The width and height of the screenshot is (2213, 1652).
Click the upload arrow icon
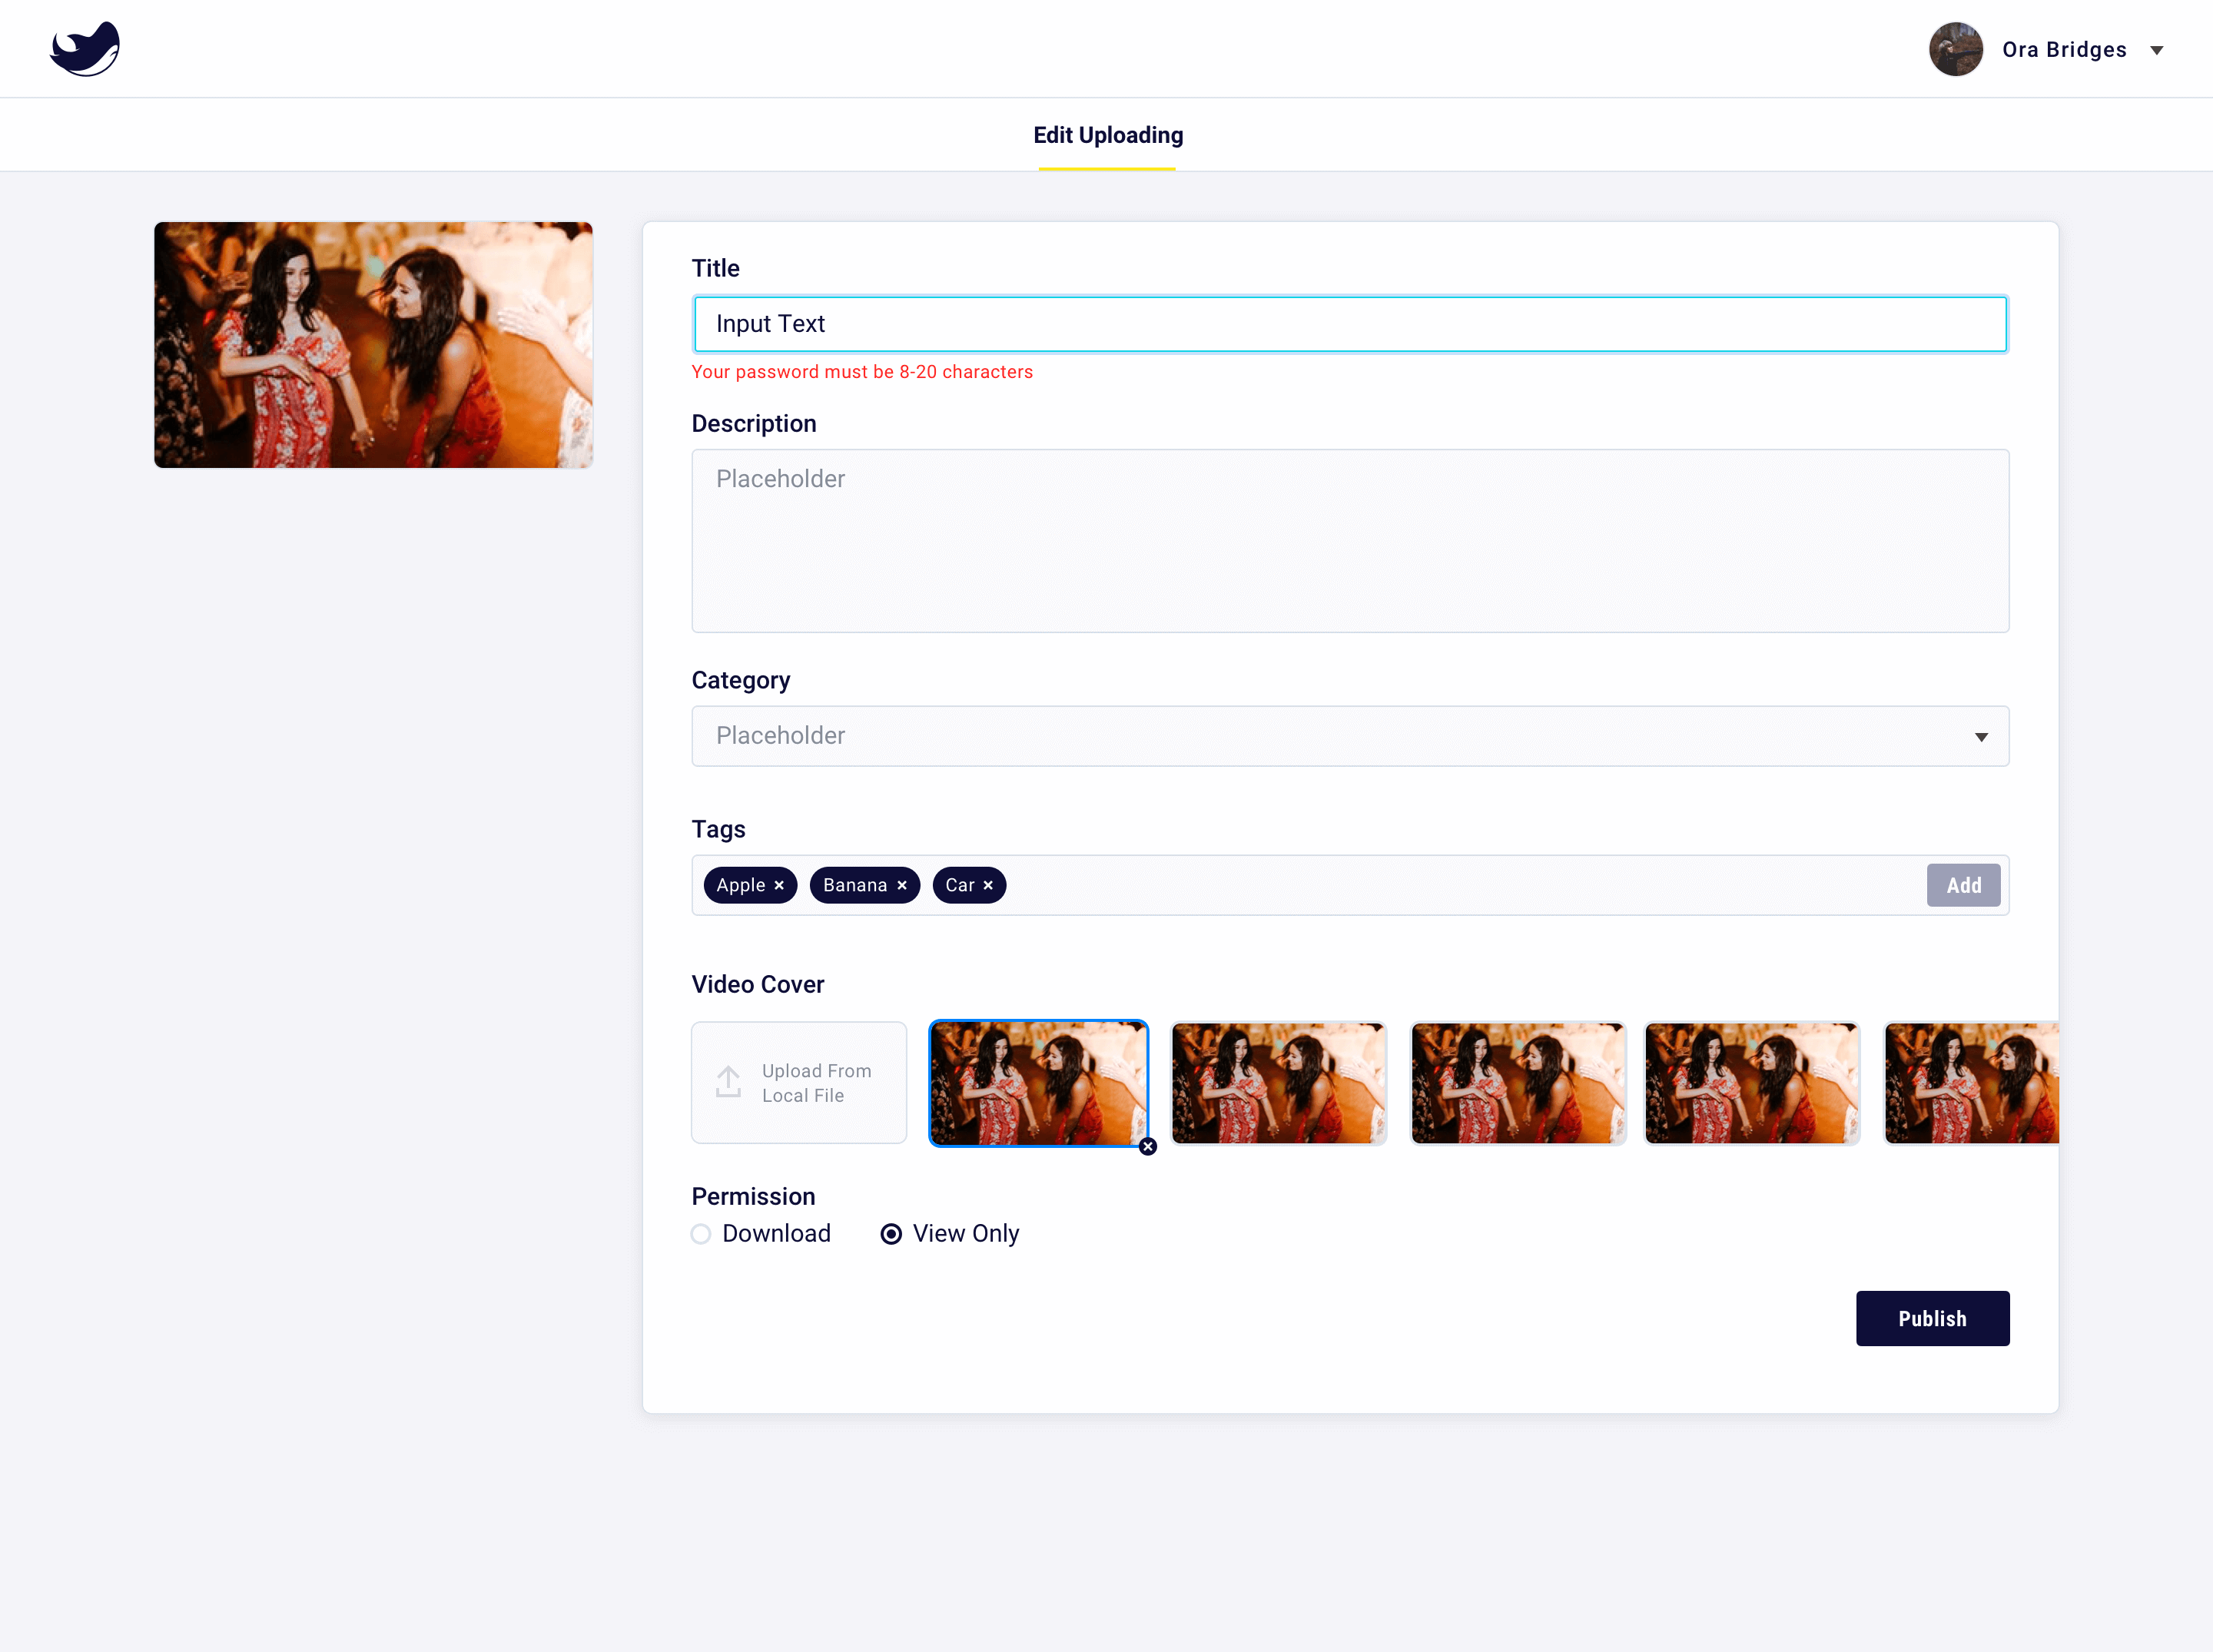tap(728, 1082)
